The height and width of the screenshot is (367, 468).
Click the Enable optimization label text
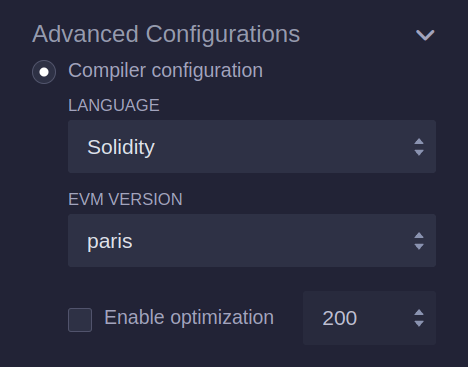tap(189, 318)
